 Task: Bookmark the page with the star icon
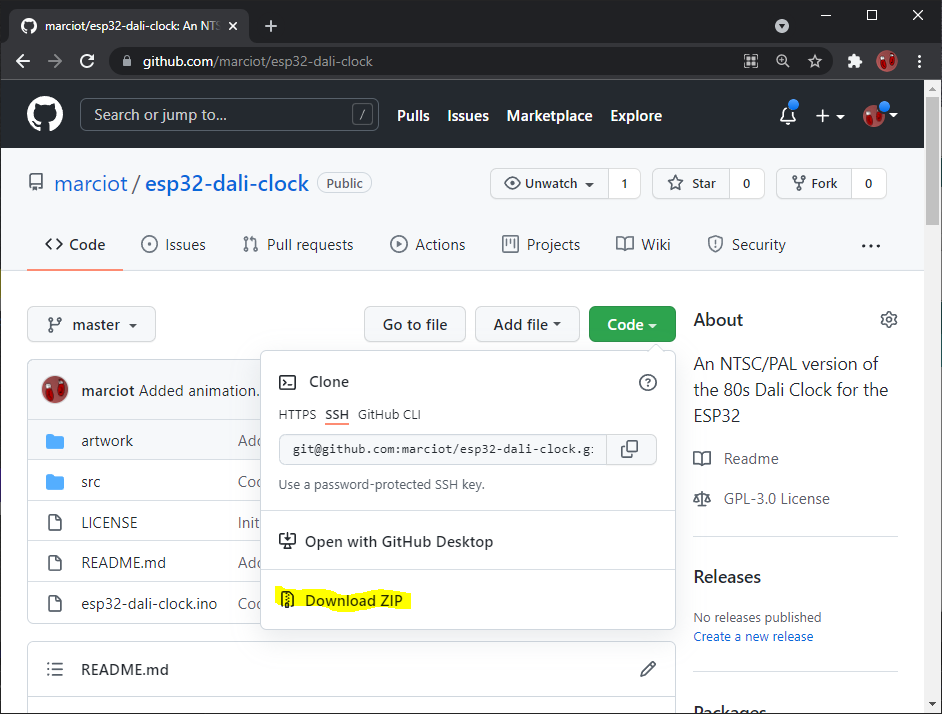(815, 61)
